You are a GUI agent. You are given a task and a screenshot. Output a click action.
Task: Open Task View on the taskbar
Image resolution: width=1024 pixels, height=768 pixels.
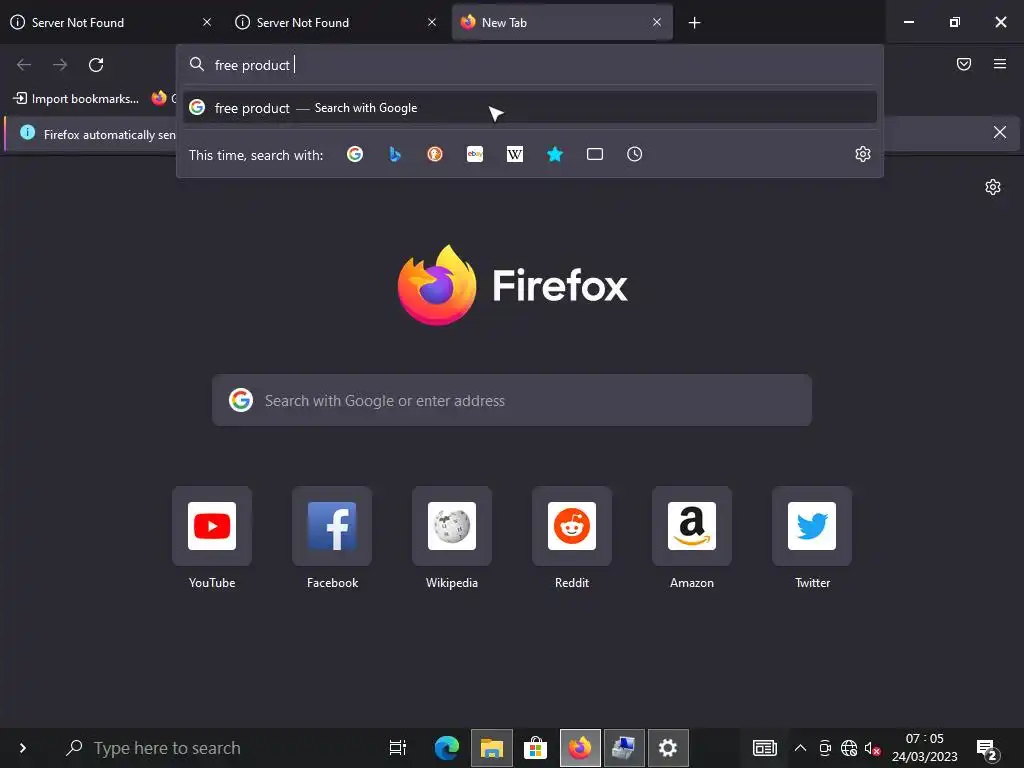pos(397,748)
